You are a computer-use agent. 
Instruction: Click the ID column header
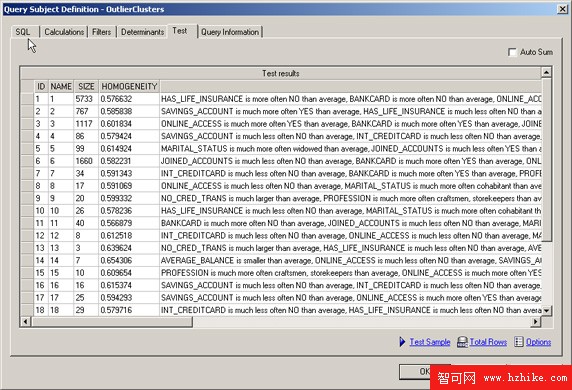[41, 86]
